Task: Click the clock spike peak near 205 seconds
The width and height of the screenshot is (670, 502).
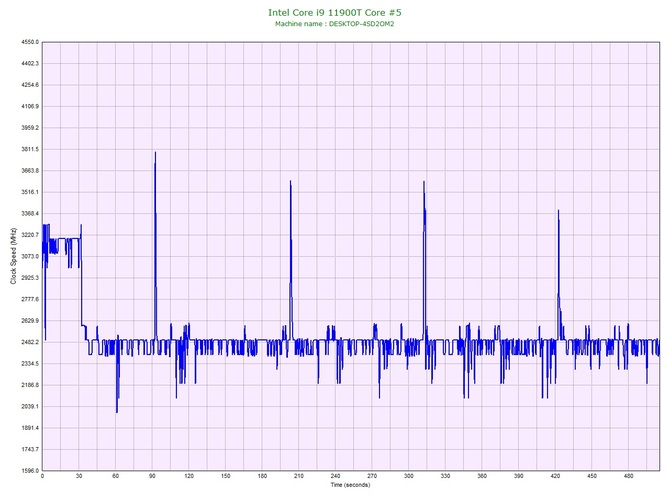Action: tap(291, 183)
